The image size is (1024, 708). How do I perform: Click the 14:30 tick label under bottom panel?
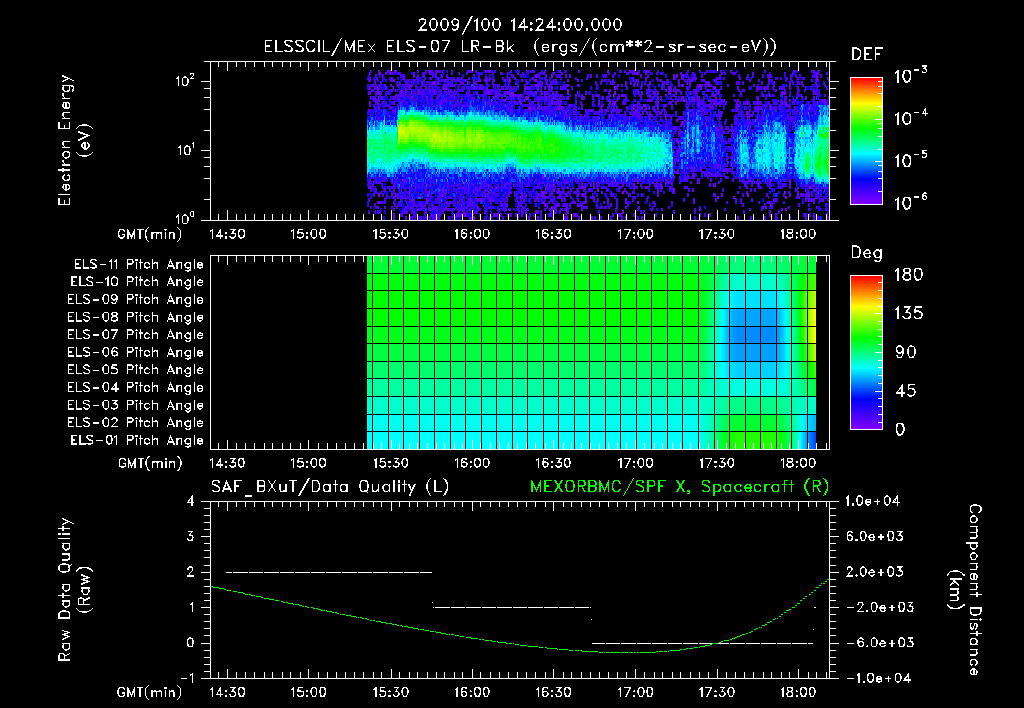click(227, 692)
